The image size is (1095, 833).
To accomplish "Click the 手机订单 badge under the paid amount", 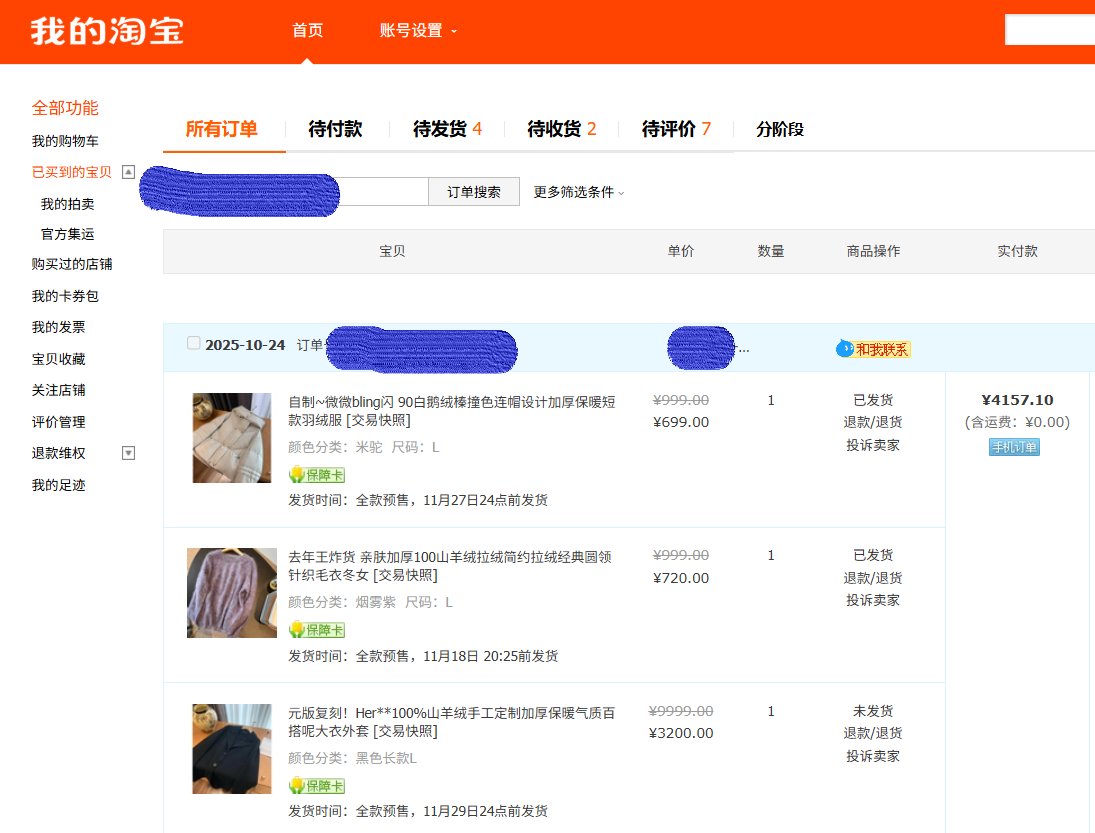I will 1014,448.
